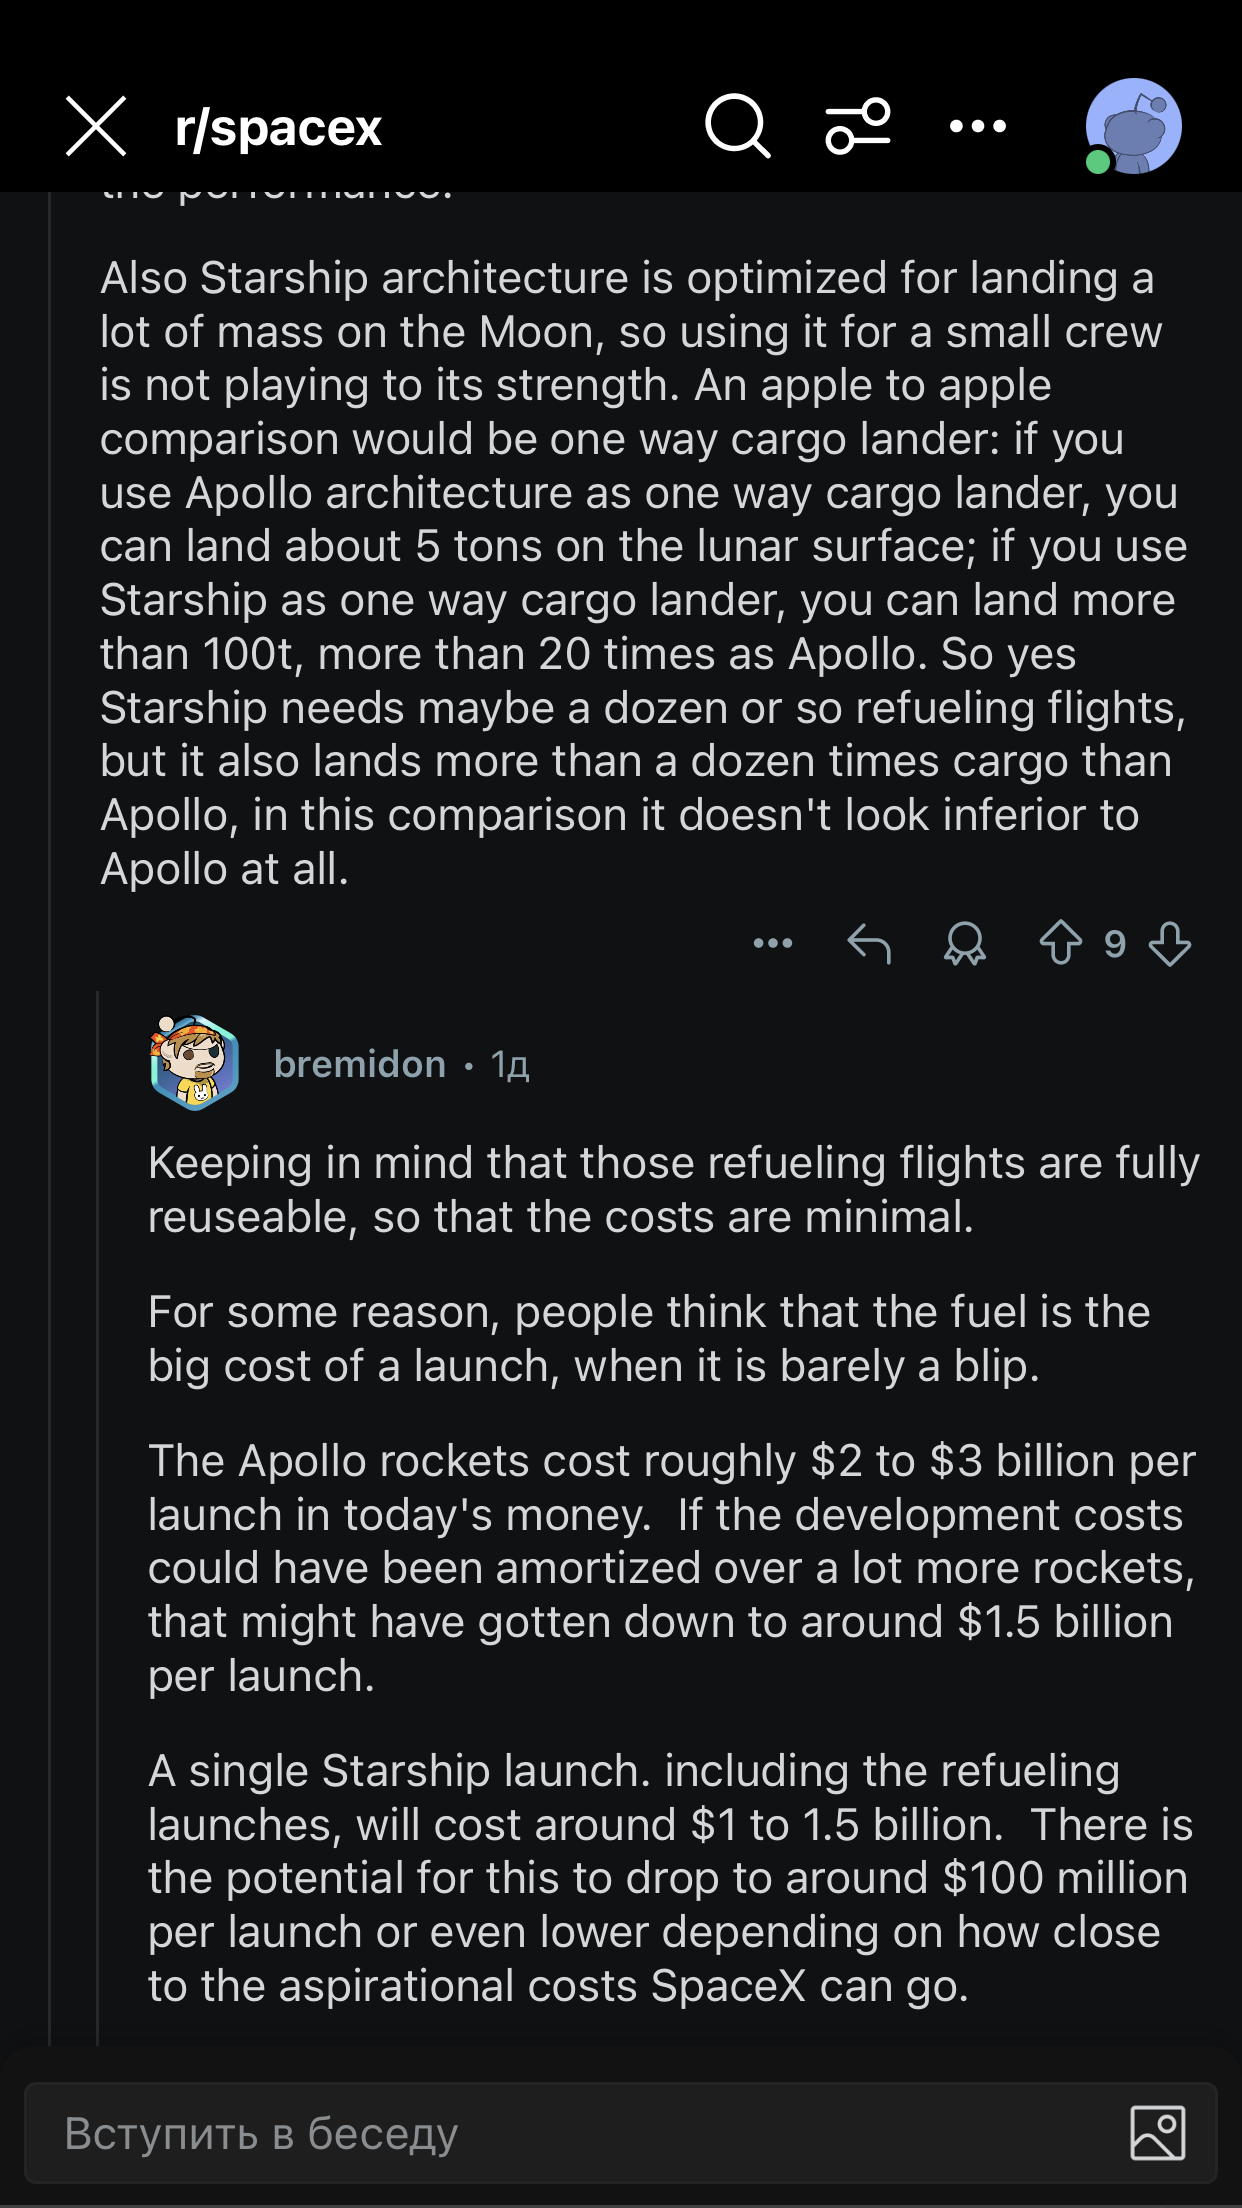This screenshot has height=2208, width=1242.
Task: Open more options for the Starship comment
Action: [772, 943]
